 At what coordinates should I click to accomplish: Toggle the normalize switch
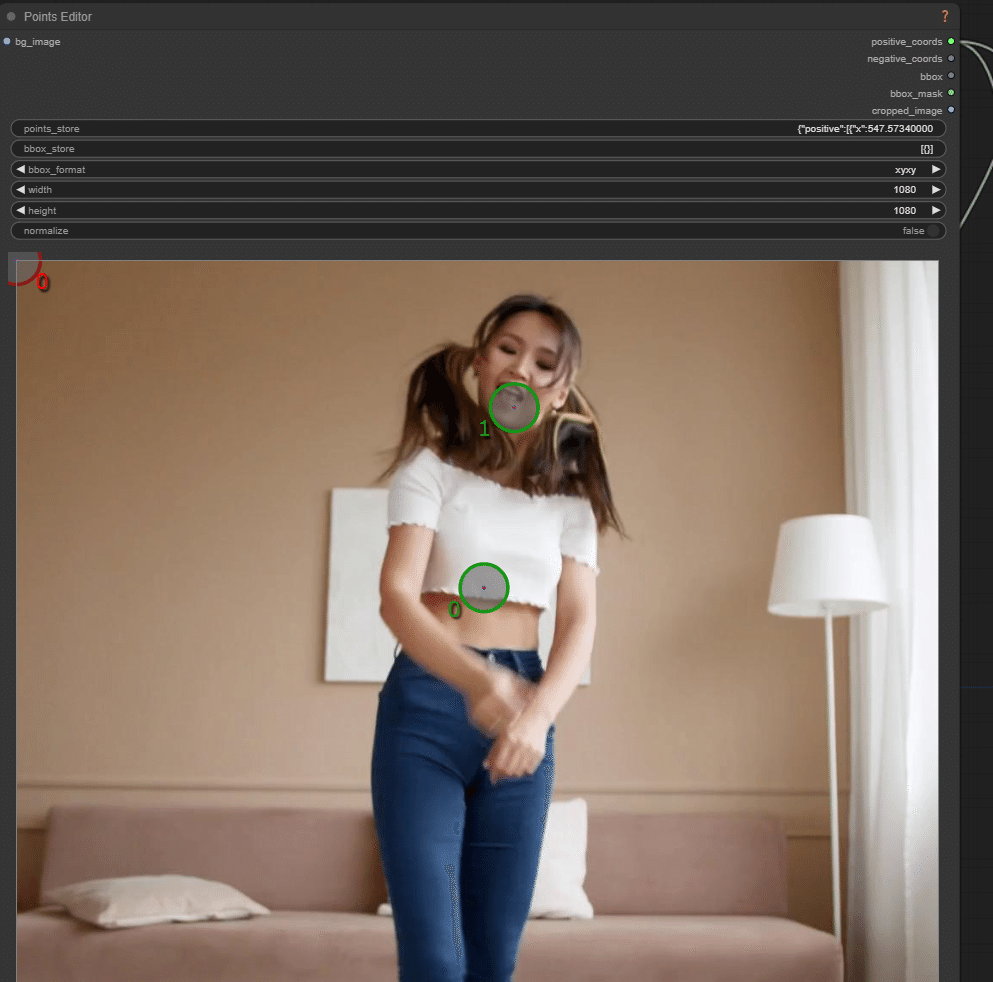coord(933,230)
